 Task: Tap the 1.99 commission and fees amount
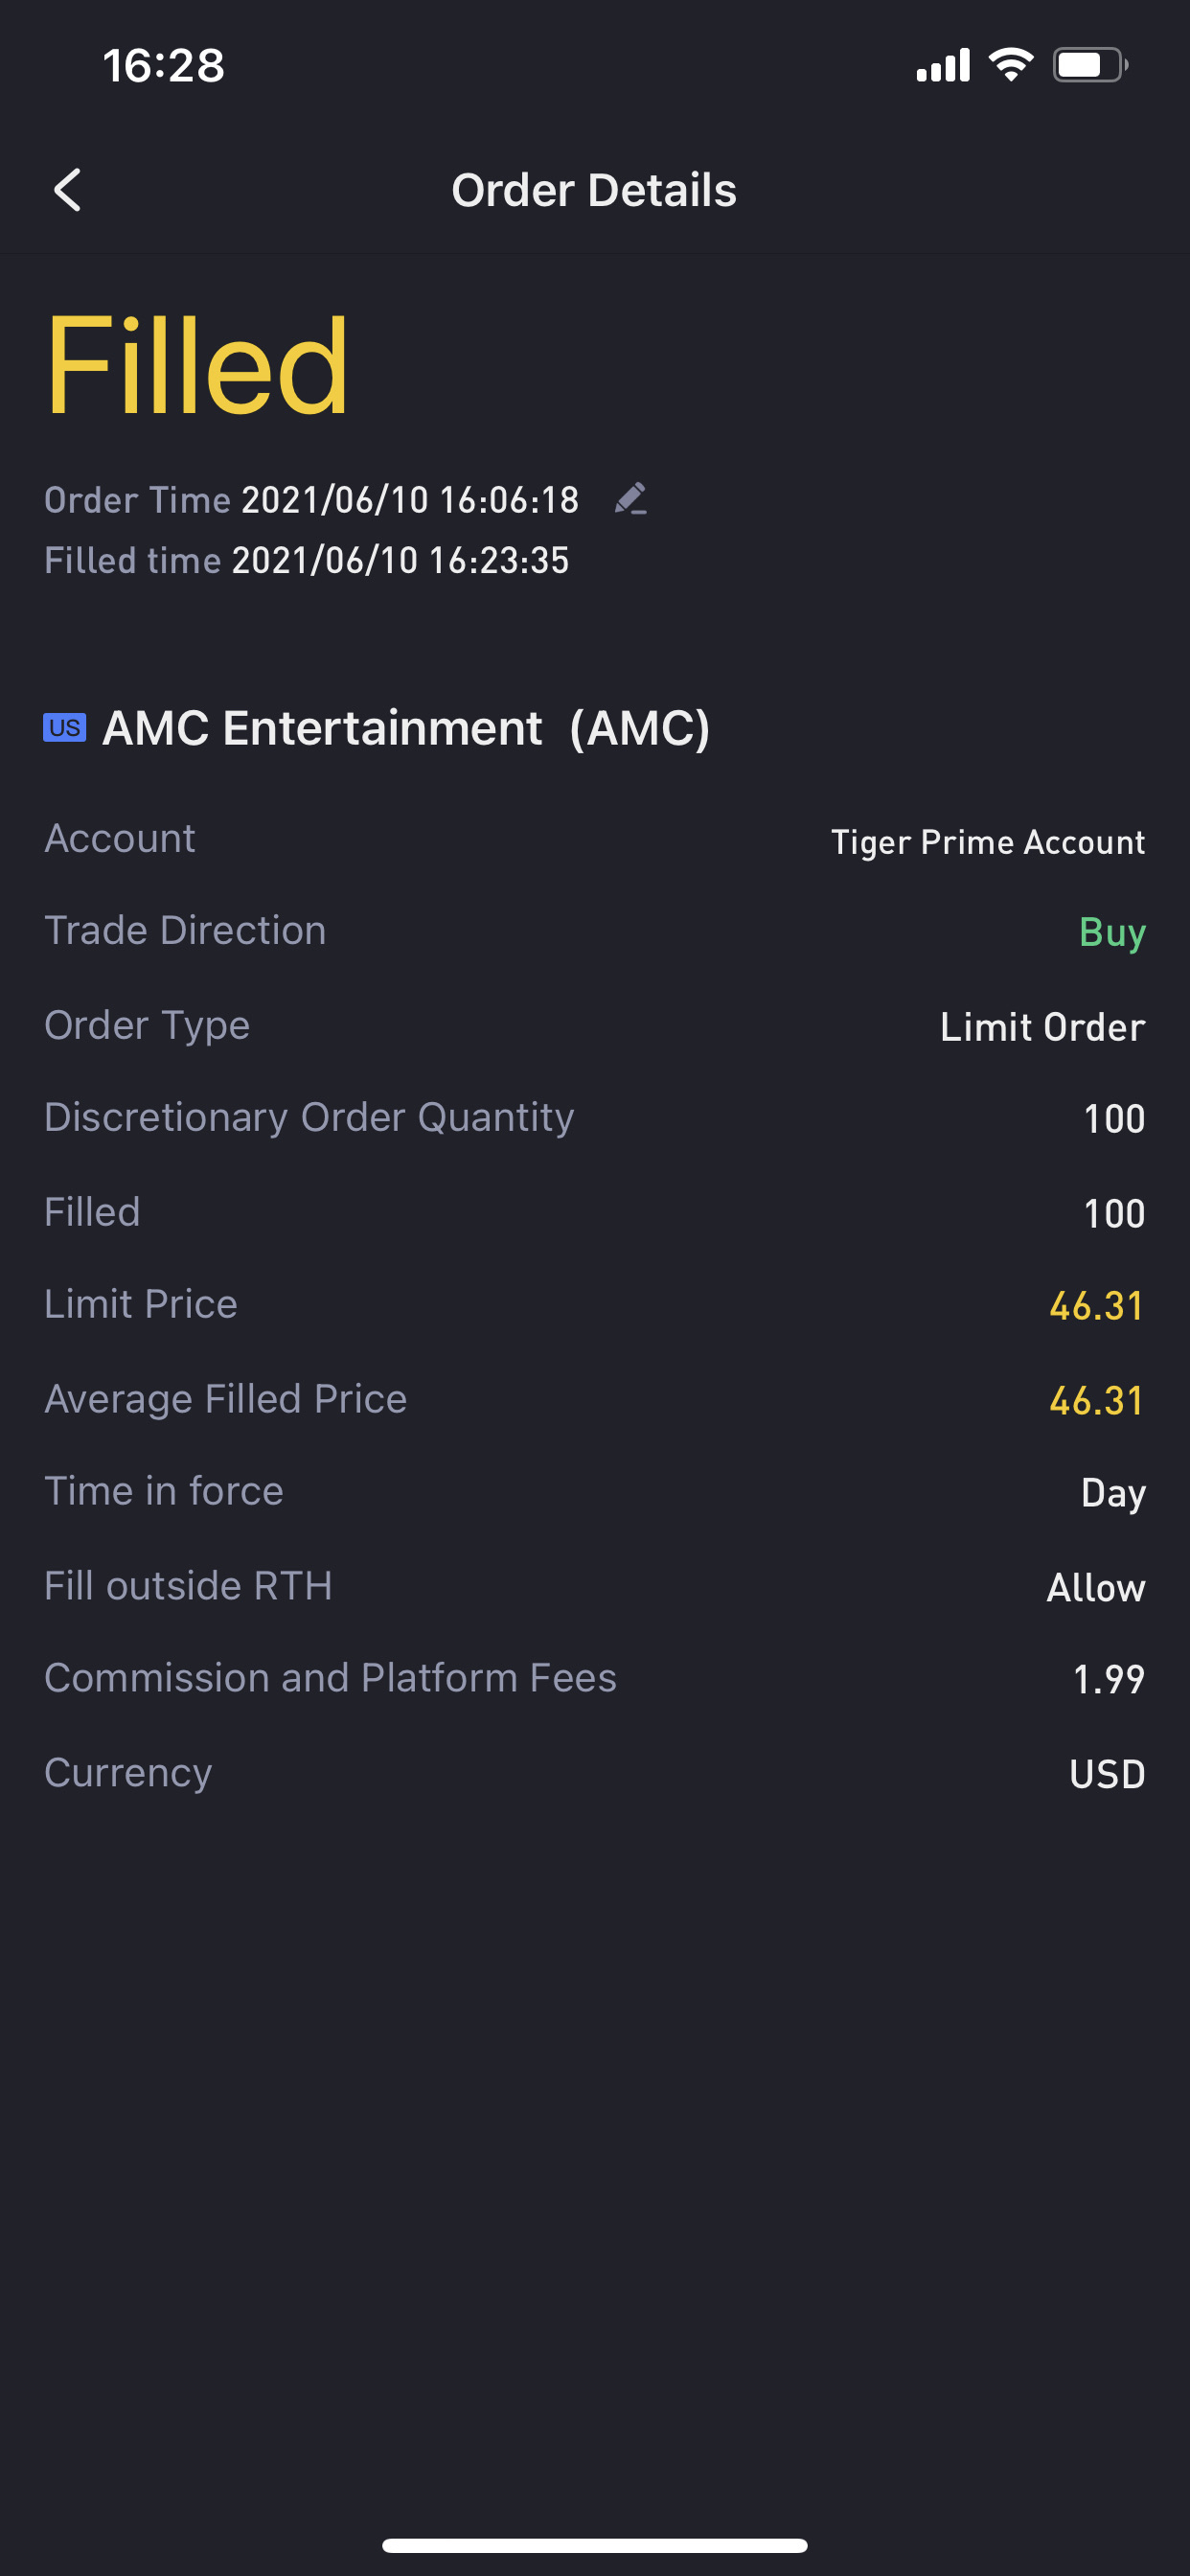point(1107,1679)
